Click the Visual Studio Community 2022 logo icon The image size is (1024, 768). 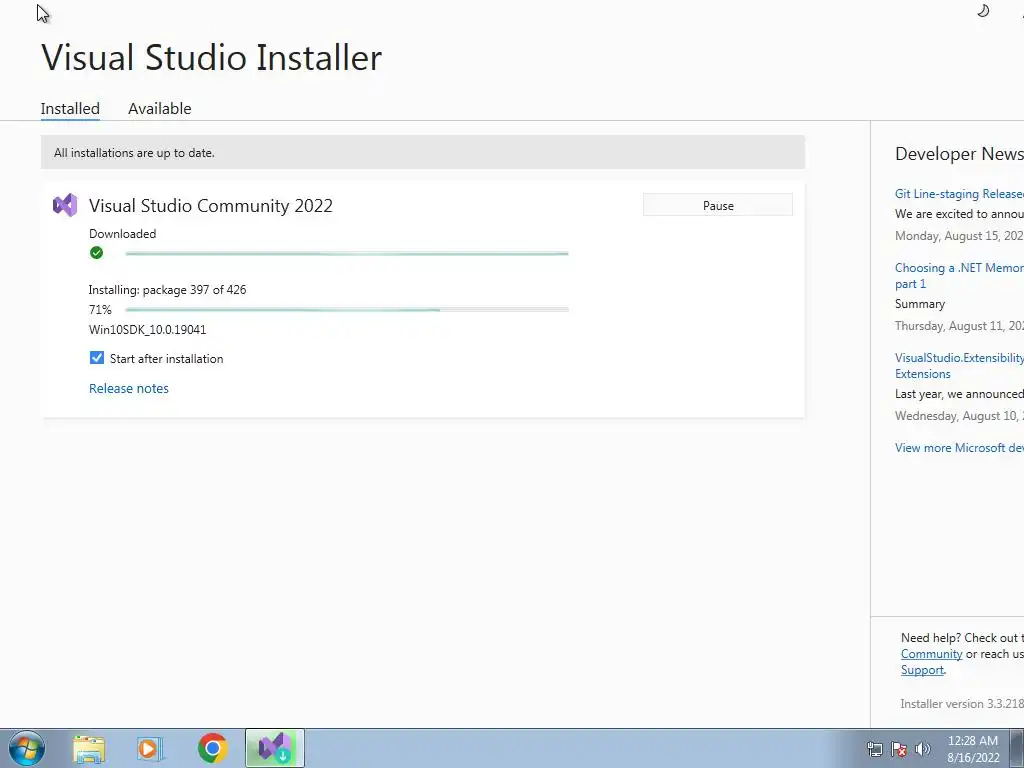[65, 206]
